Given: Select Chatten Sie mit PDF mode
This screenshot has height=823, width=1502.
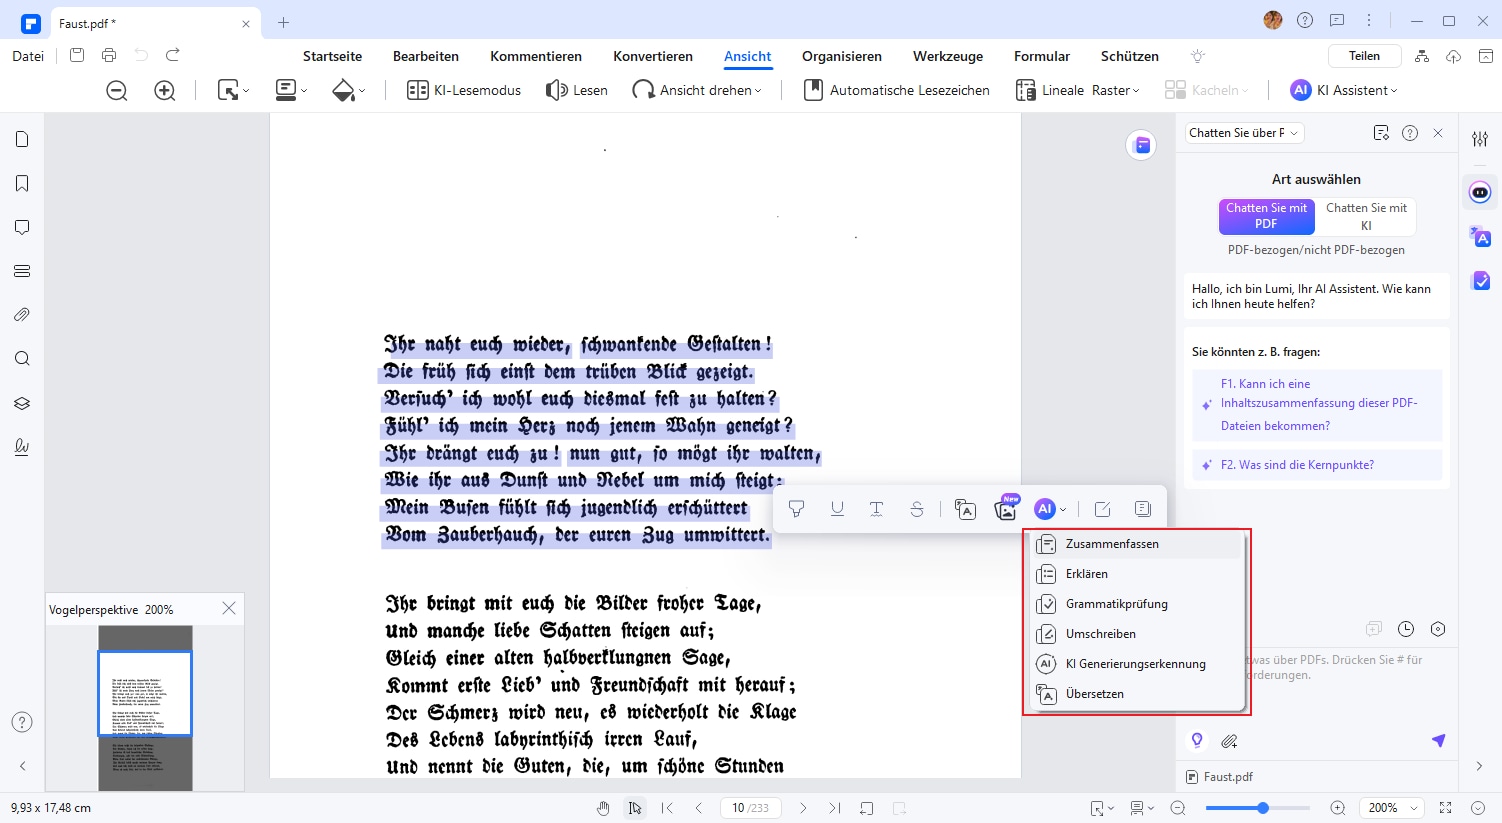Looking at the screenshot, I should pos(1266,216).
